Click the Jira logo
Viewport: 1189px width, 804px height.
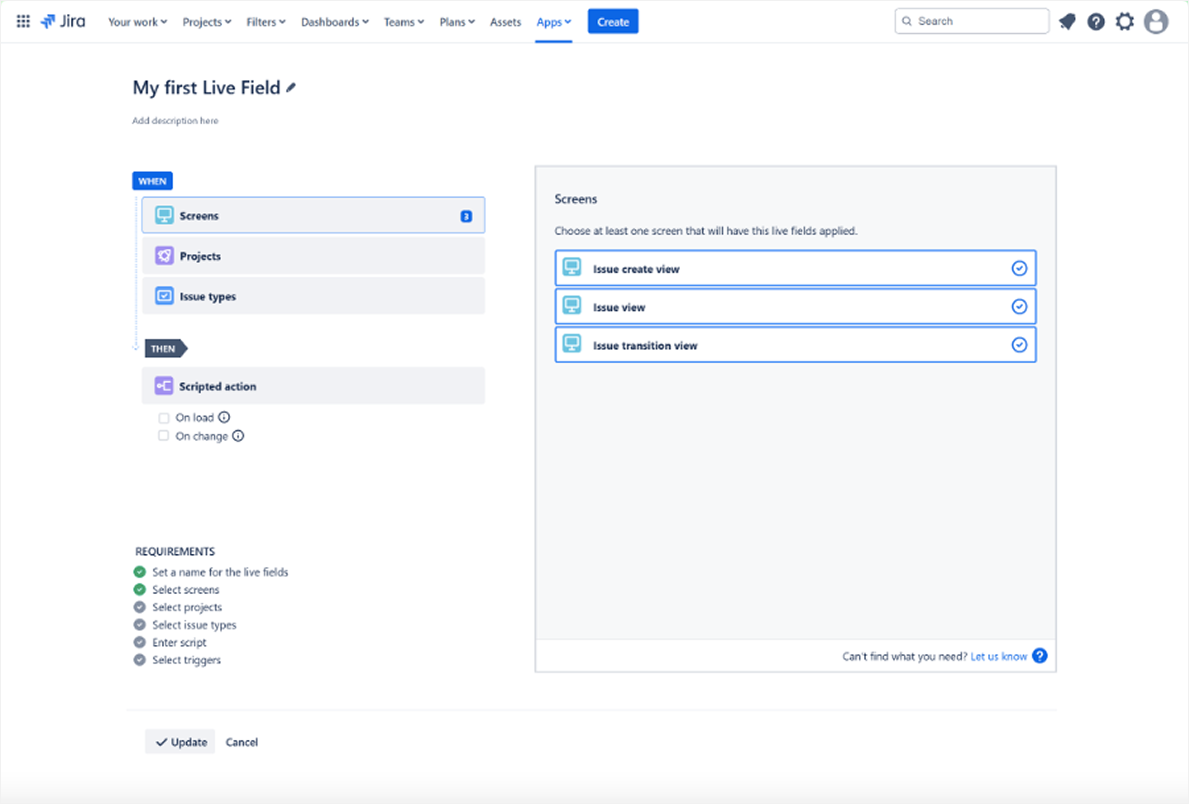coord(63,21)
